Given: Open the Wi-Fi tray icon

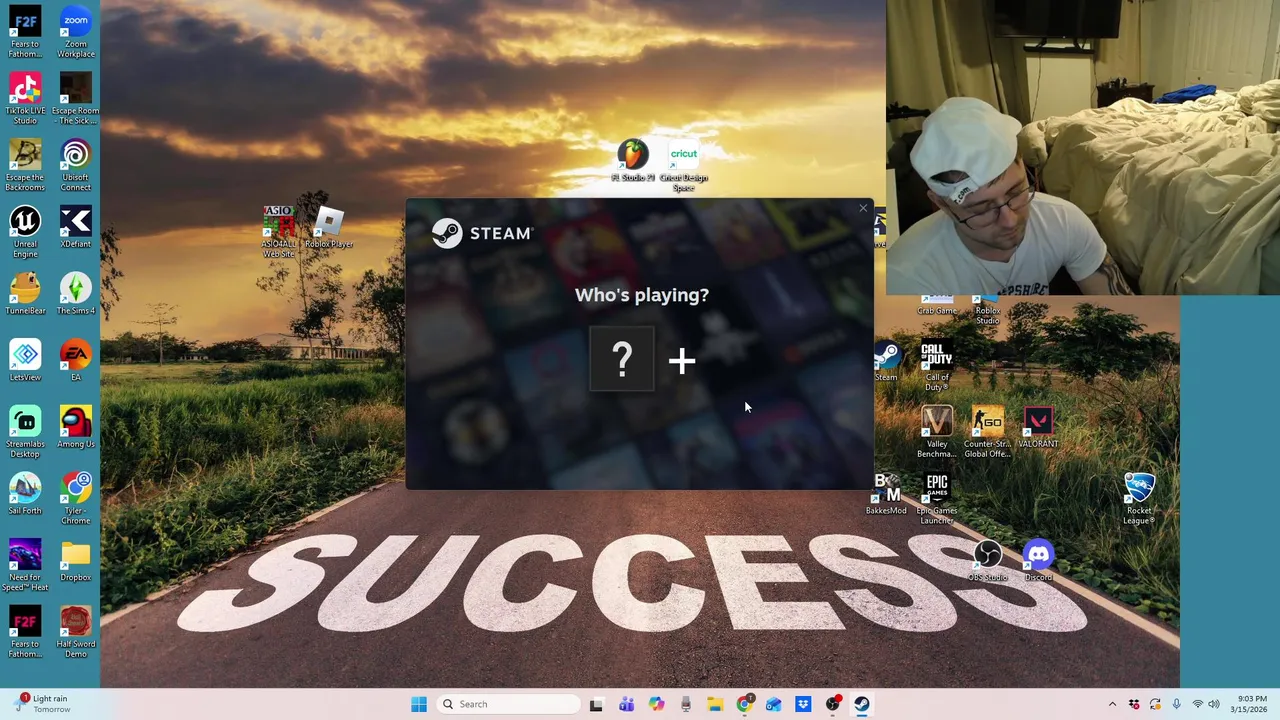Looking at the screenshot, I should coord(1197,704).
